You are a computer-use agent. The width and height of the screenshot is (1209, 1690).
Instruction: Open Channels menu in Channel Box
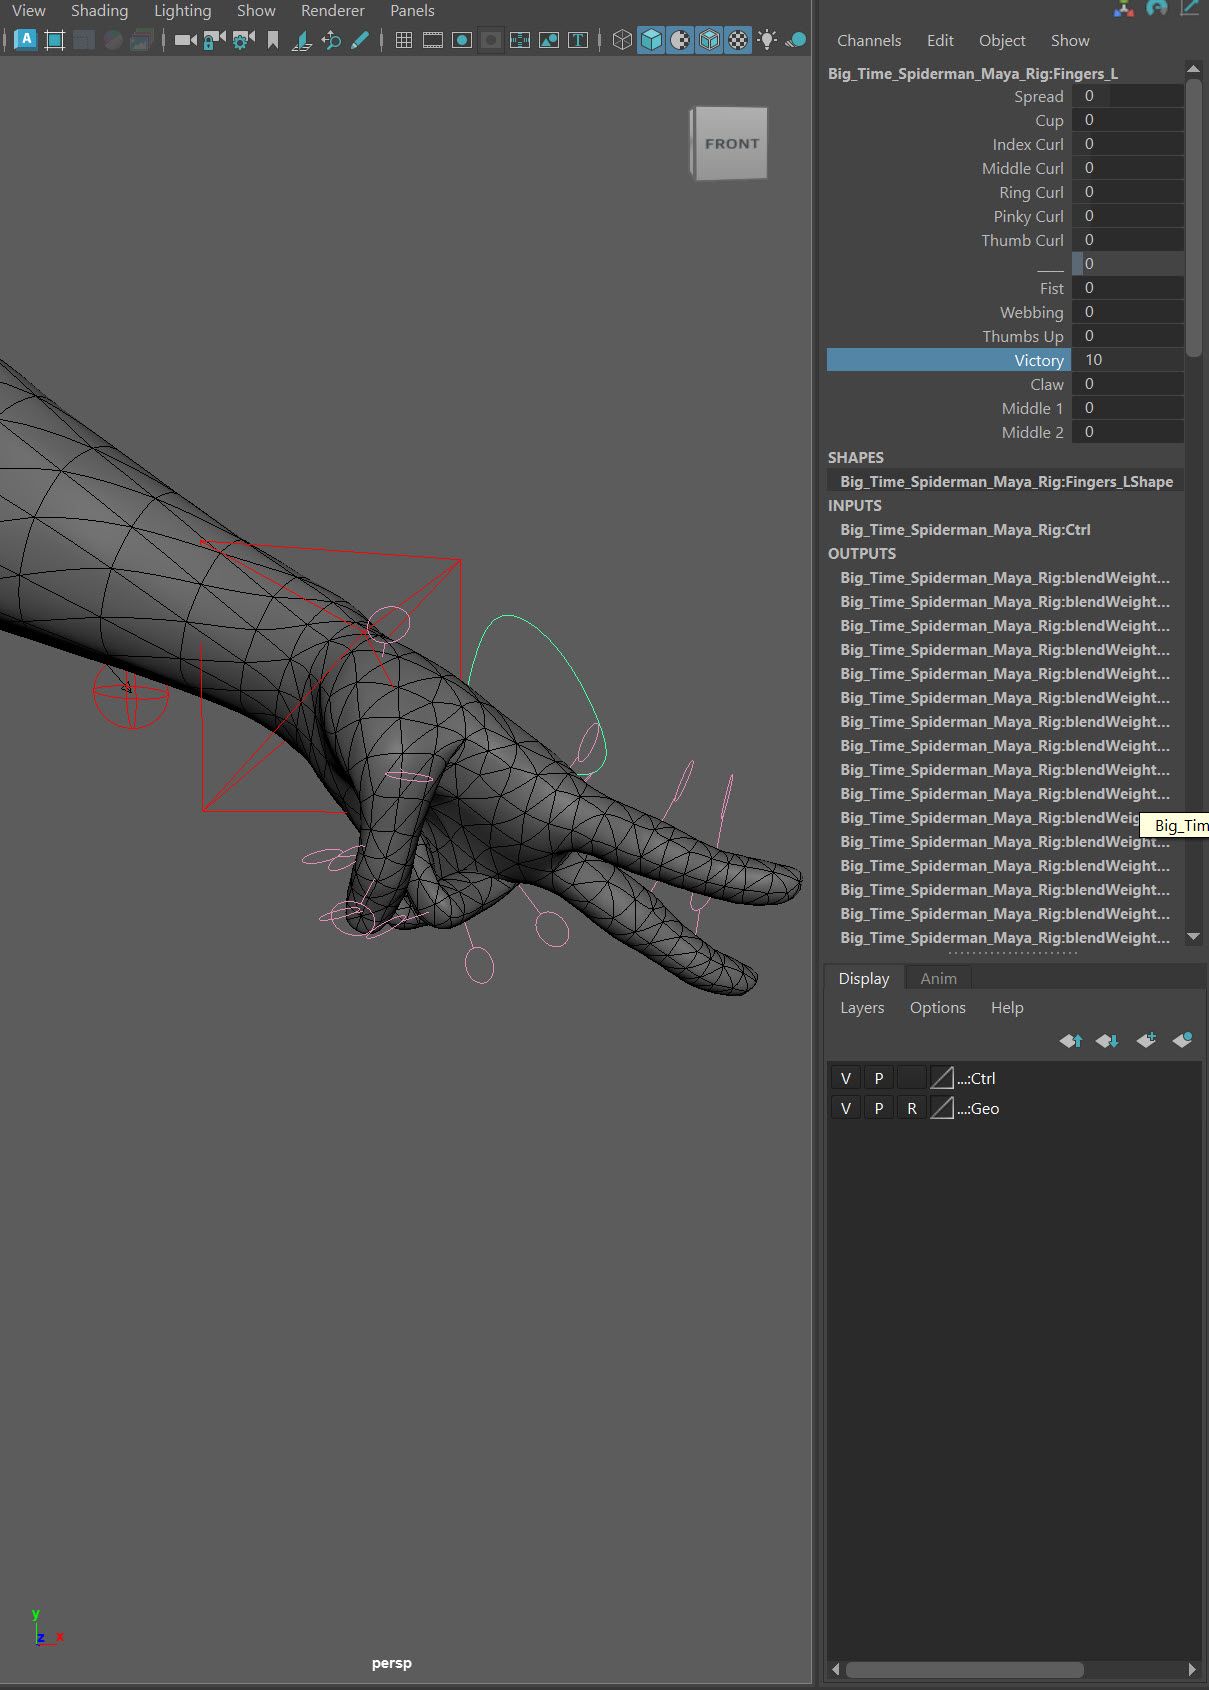pos(868,41)
